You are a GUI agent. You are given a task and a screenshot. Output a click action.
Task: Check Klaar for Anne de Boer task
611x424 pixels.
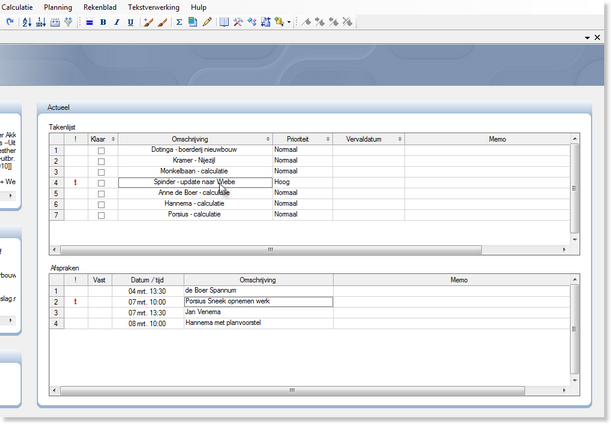click(101, 194)
